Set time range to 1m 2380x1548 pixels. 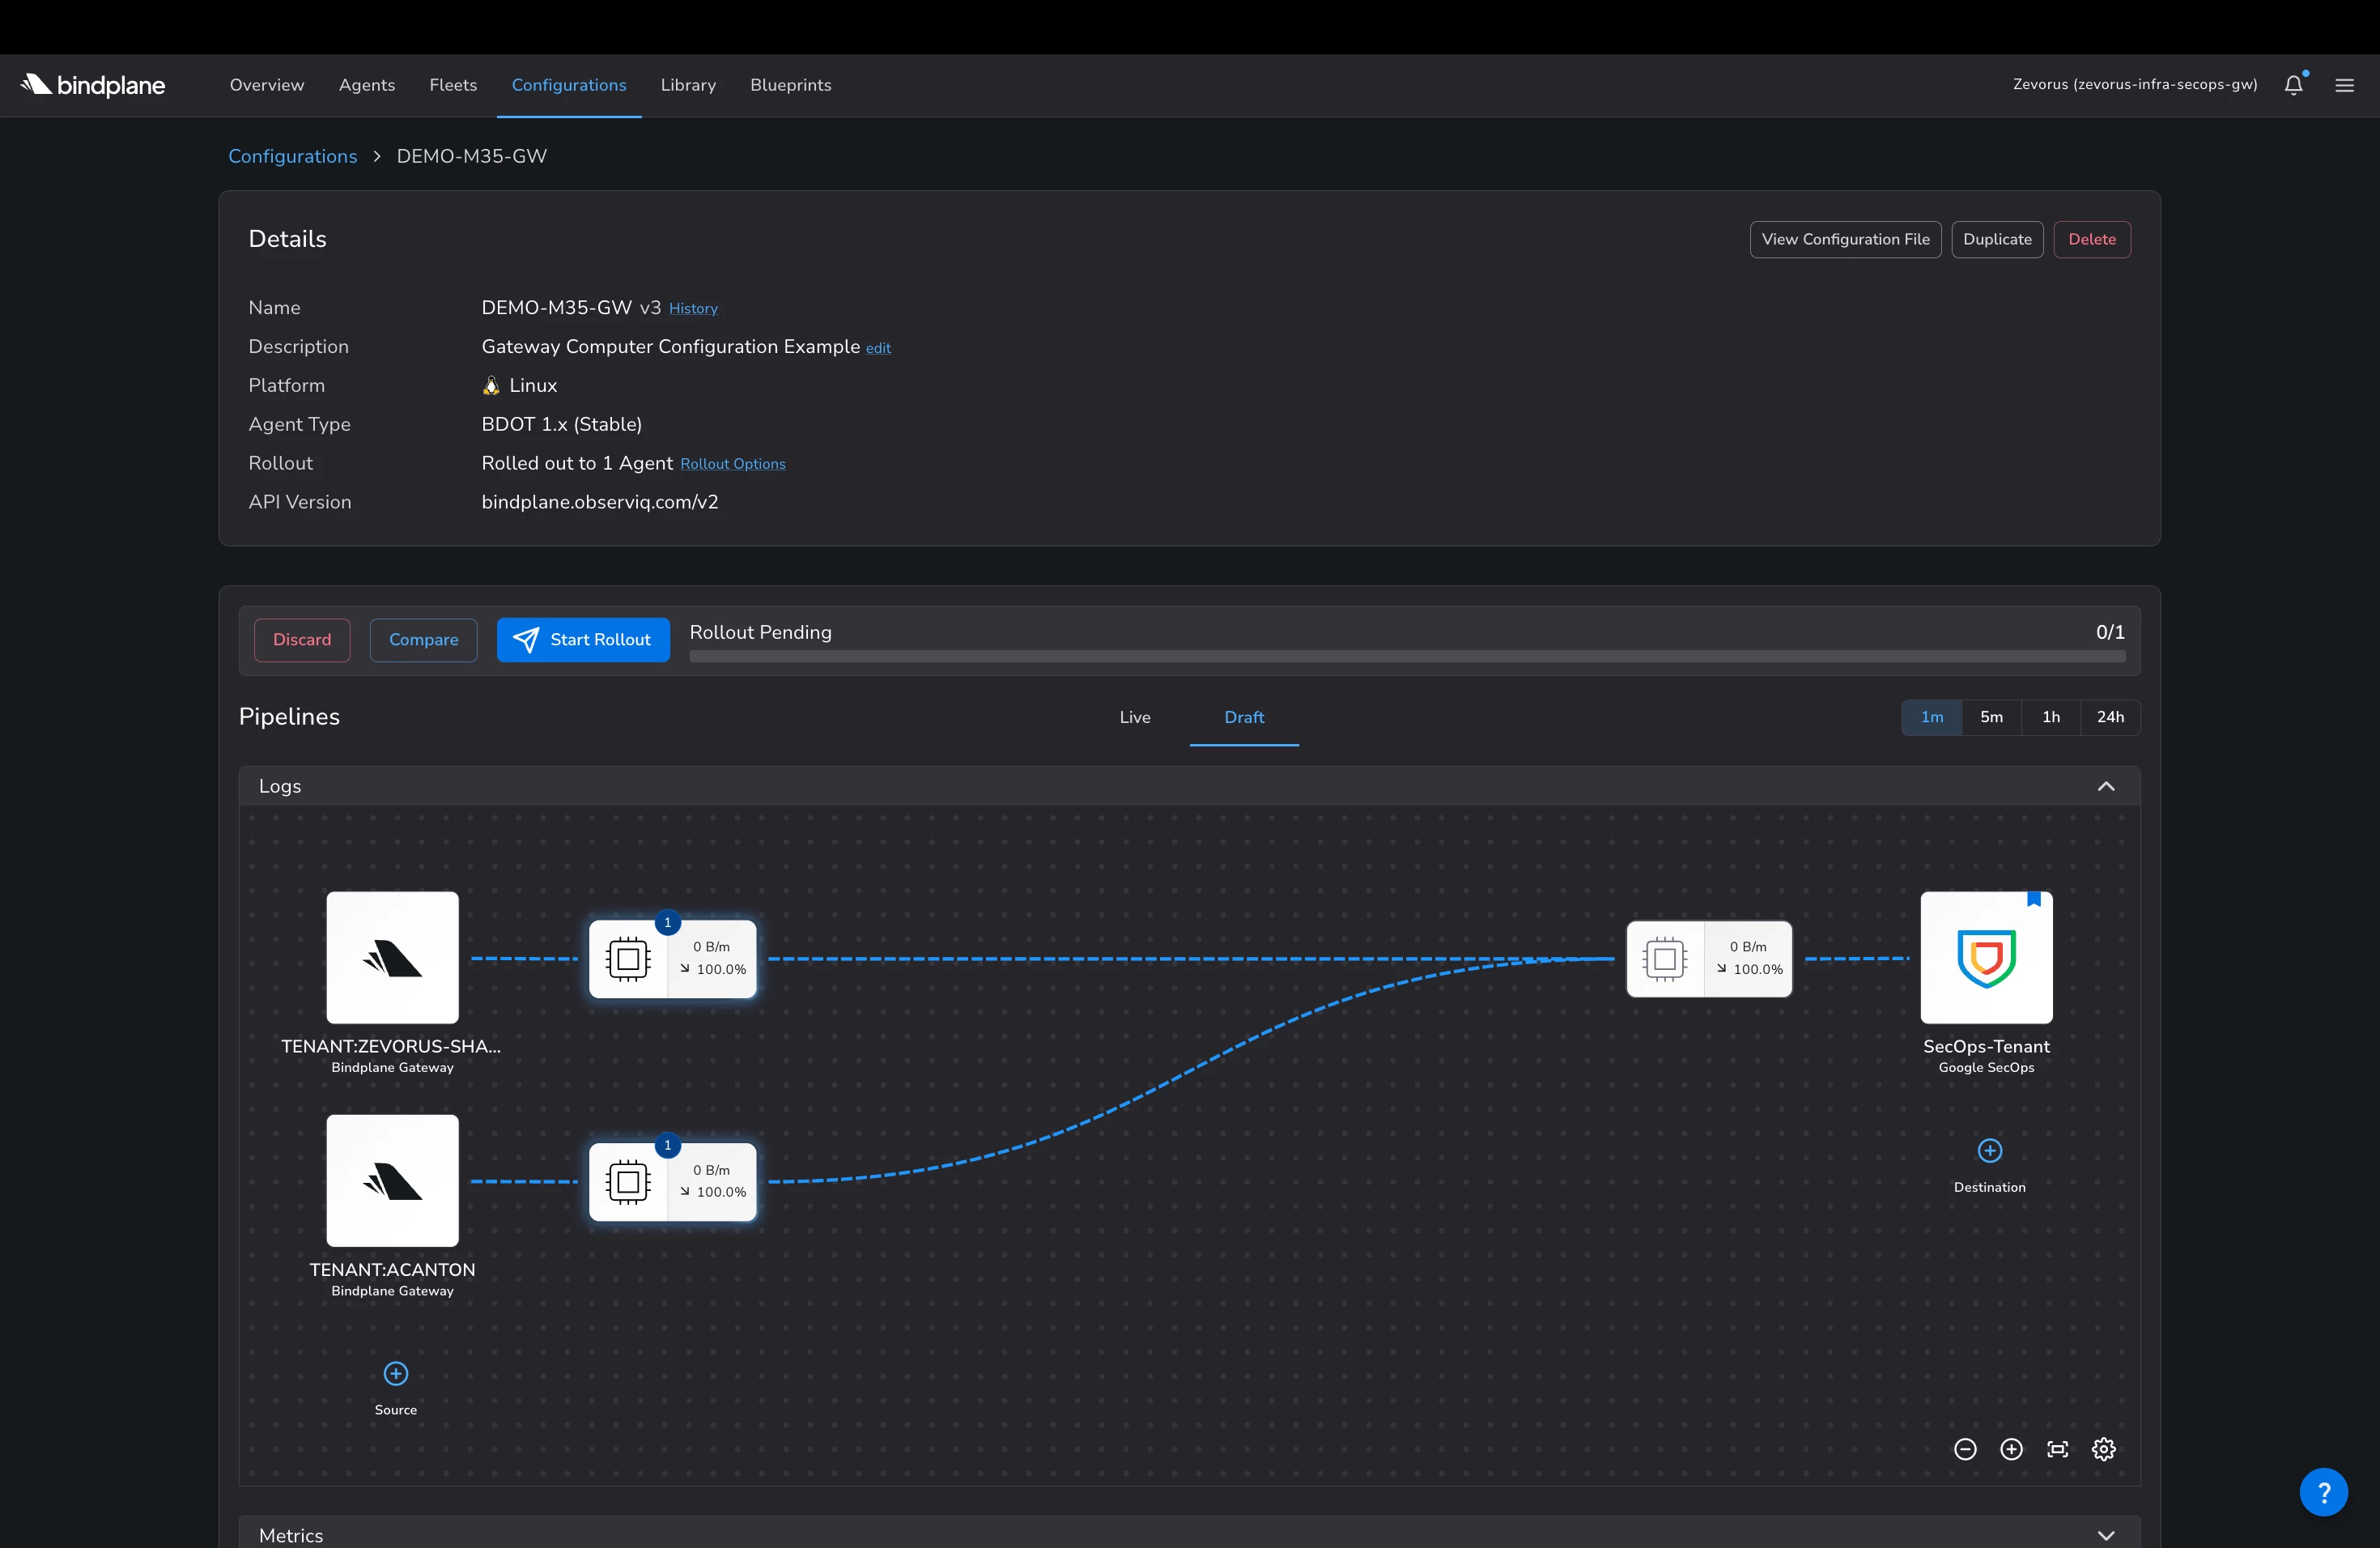(1932, 717)
